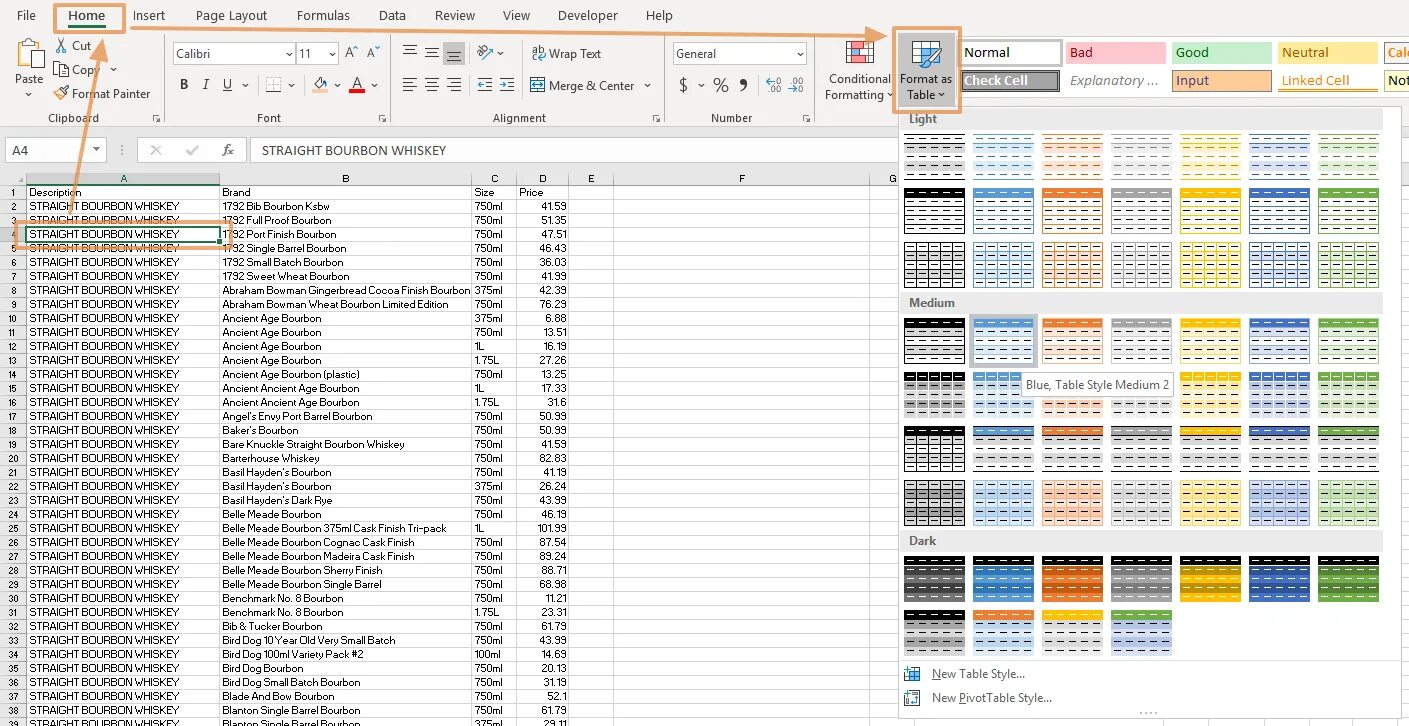The height and width of the screenshot is (726, 1409).
Task: Select cell 'Baker's Bourbon'
Action: (x=345, y=430)
